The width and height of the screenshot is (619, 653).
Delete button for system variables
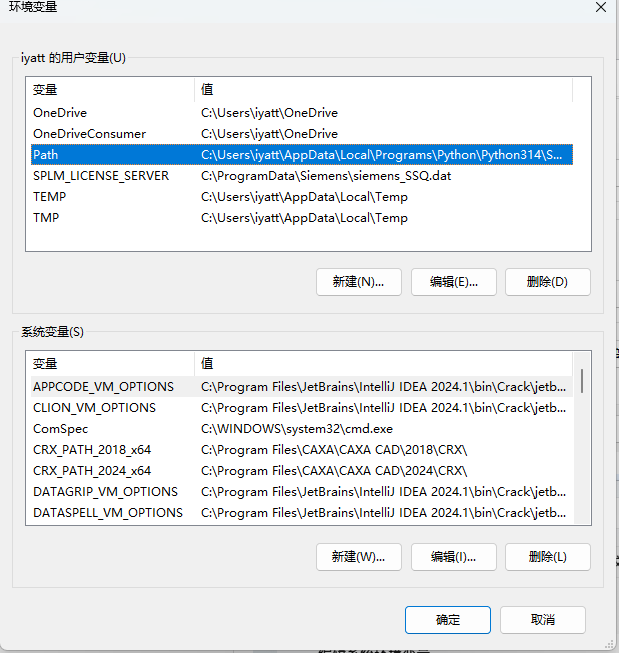[547, 556]
